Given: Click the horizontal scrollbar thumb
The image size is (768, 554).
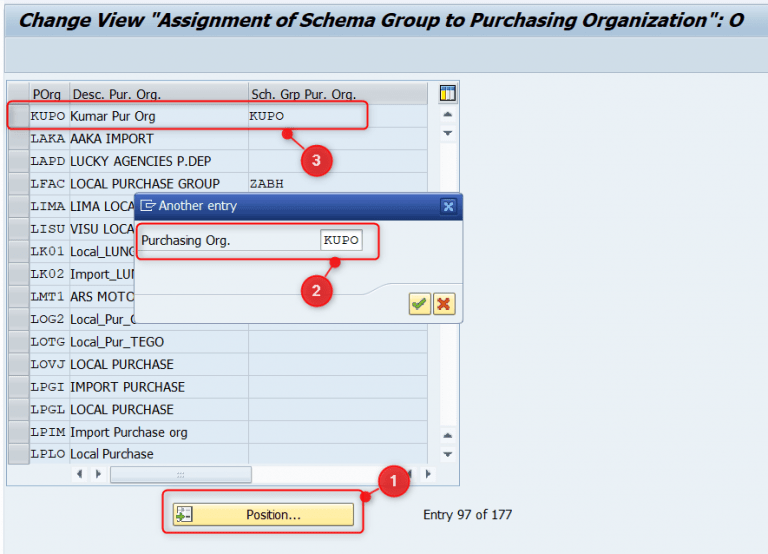Looking at the screenshot, I should (x=181, y=474).
